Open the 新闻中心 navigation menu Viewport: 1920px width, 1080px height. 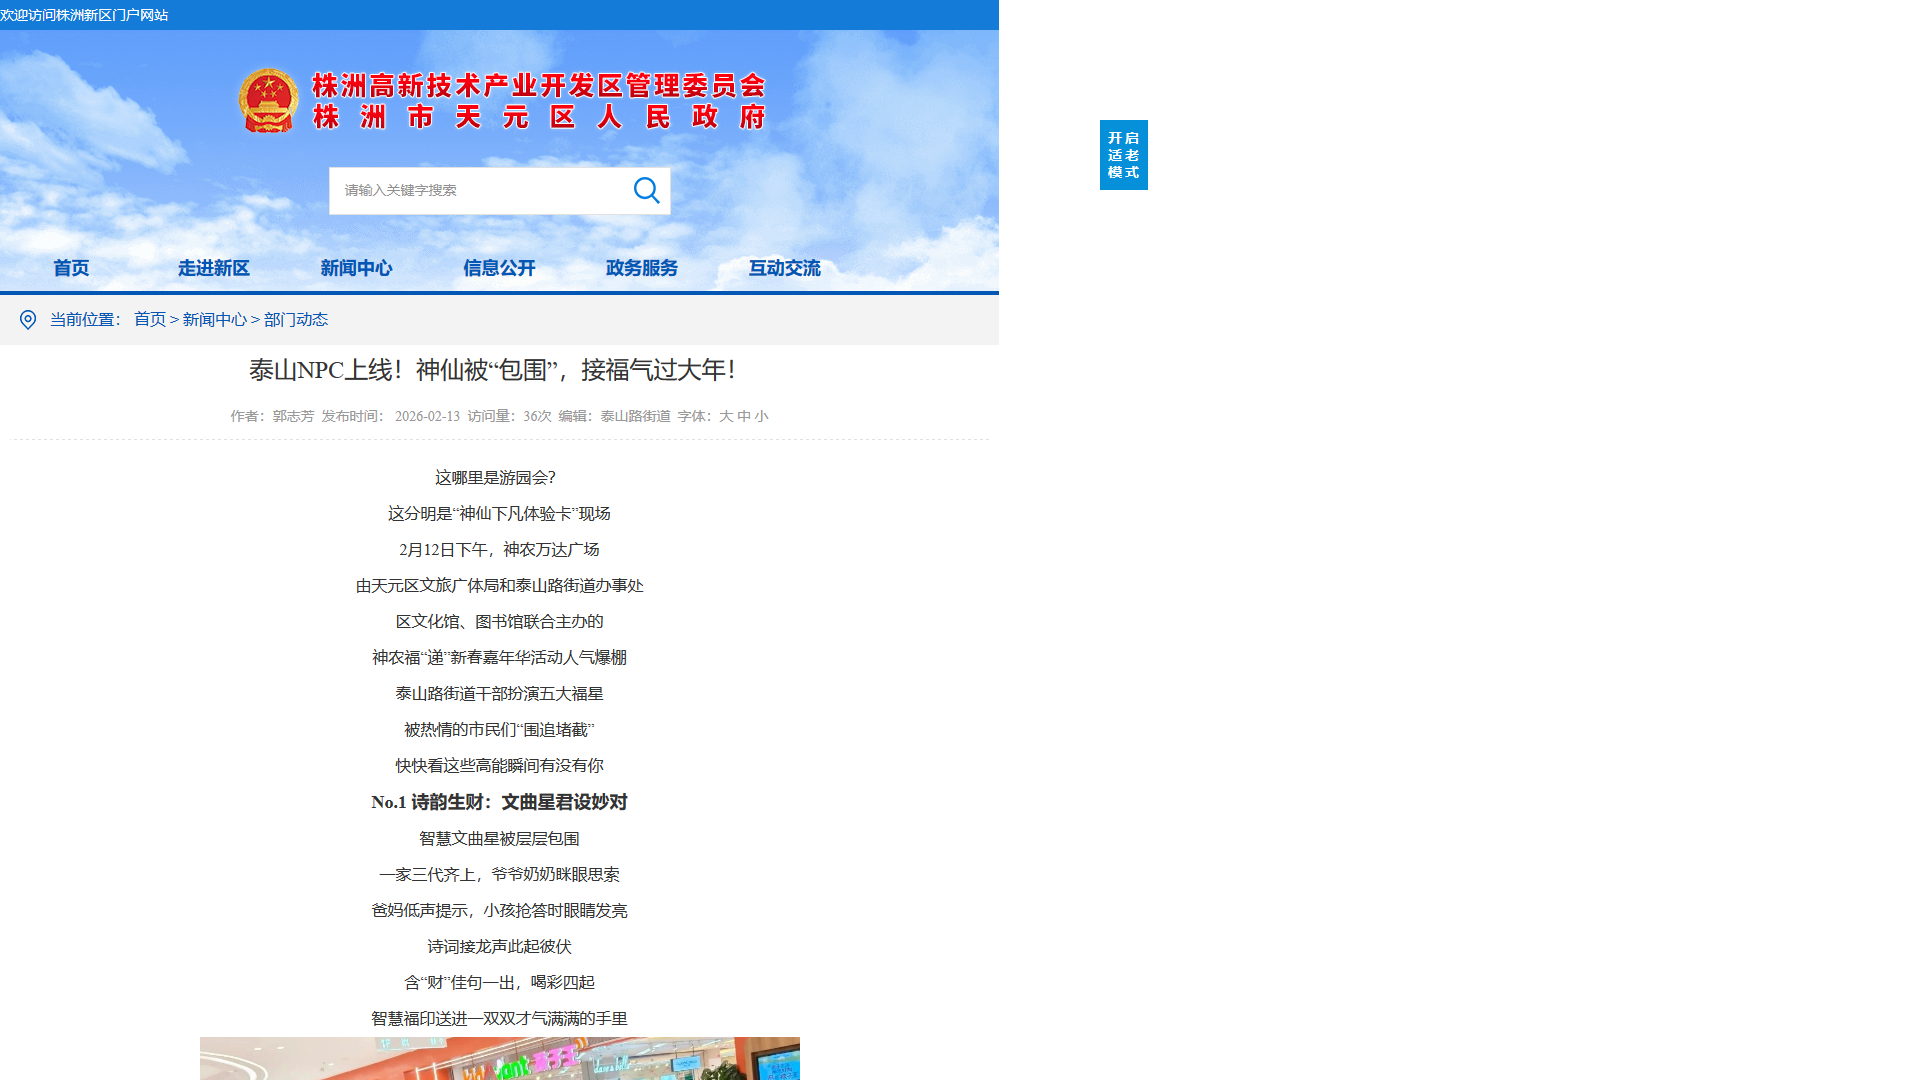[x=356, y=268]
